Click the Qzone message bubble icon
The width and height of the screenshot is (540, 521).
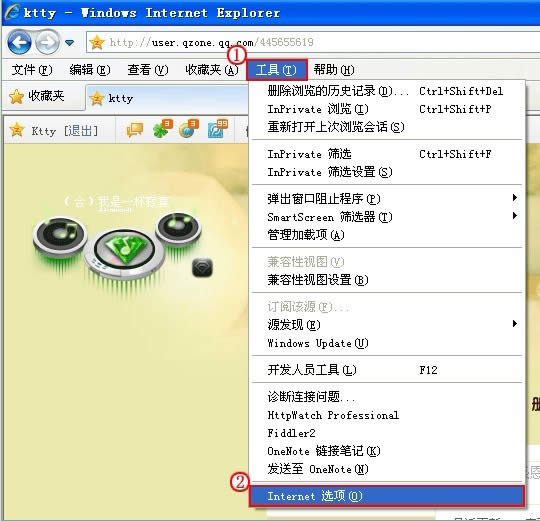135,130
